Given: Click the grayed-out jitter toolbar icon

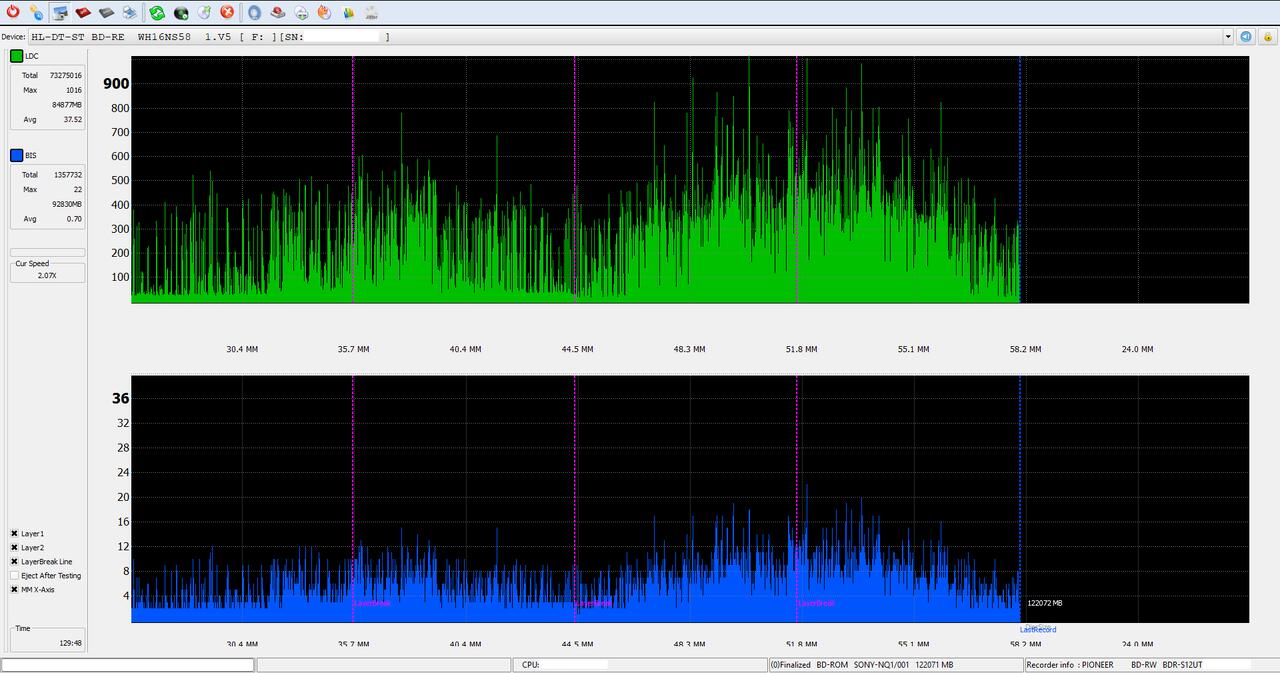Looking at the screenshot, I should point(371,12).
